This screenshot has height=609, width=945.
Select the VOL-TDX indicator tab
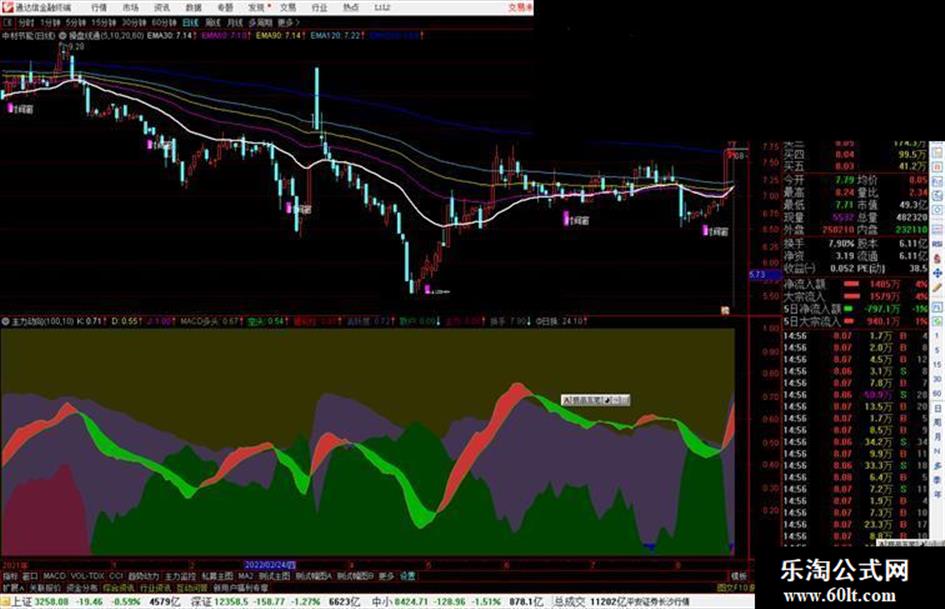pos(87,576)
